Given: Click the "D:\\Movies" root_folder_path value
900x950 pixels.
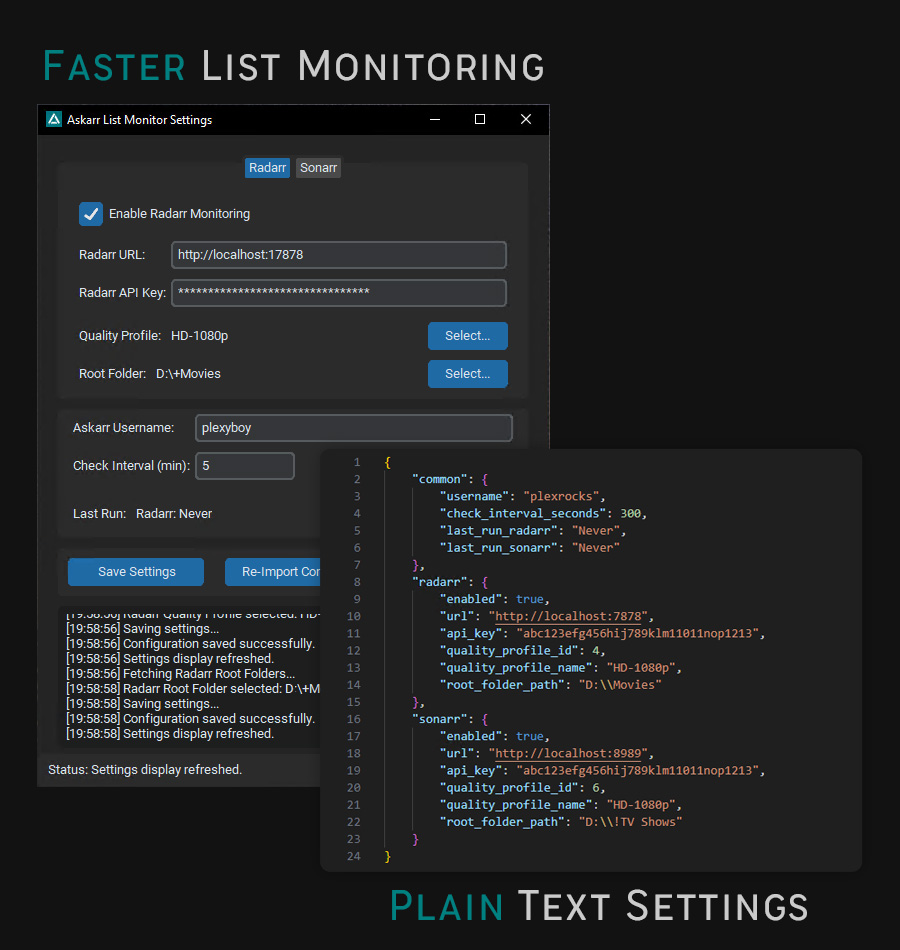Looking at the screenshot, I should [x=620, y=685].
